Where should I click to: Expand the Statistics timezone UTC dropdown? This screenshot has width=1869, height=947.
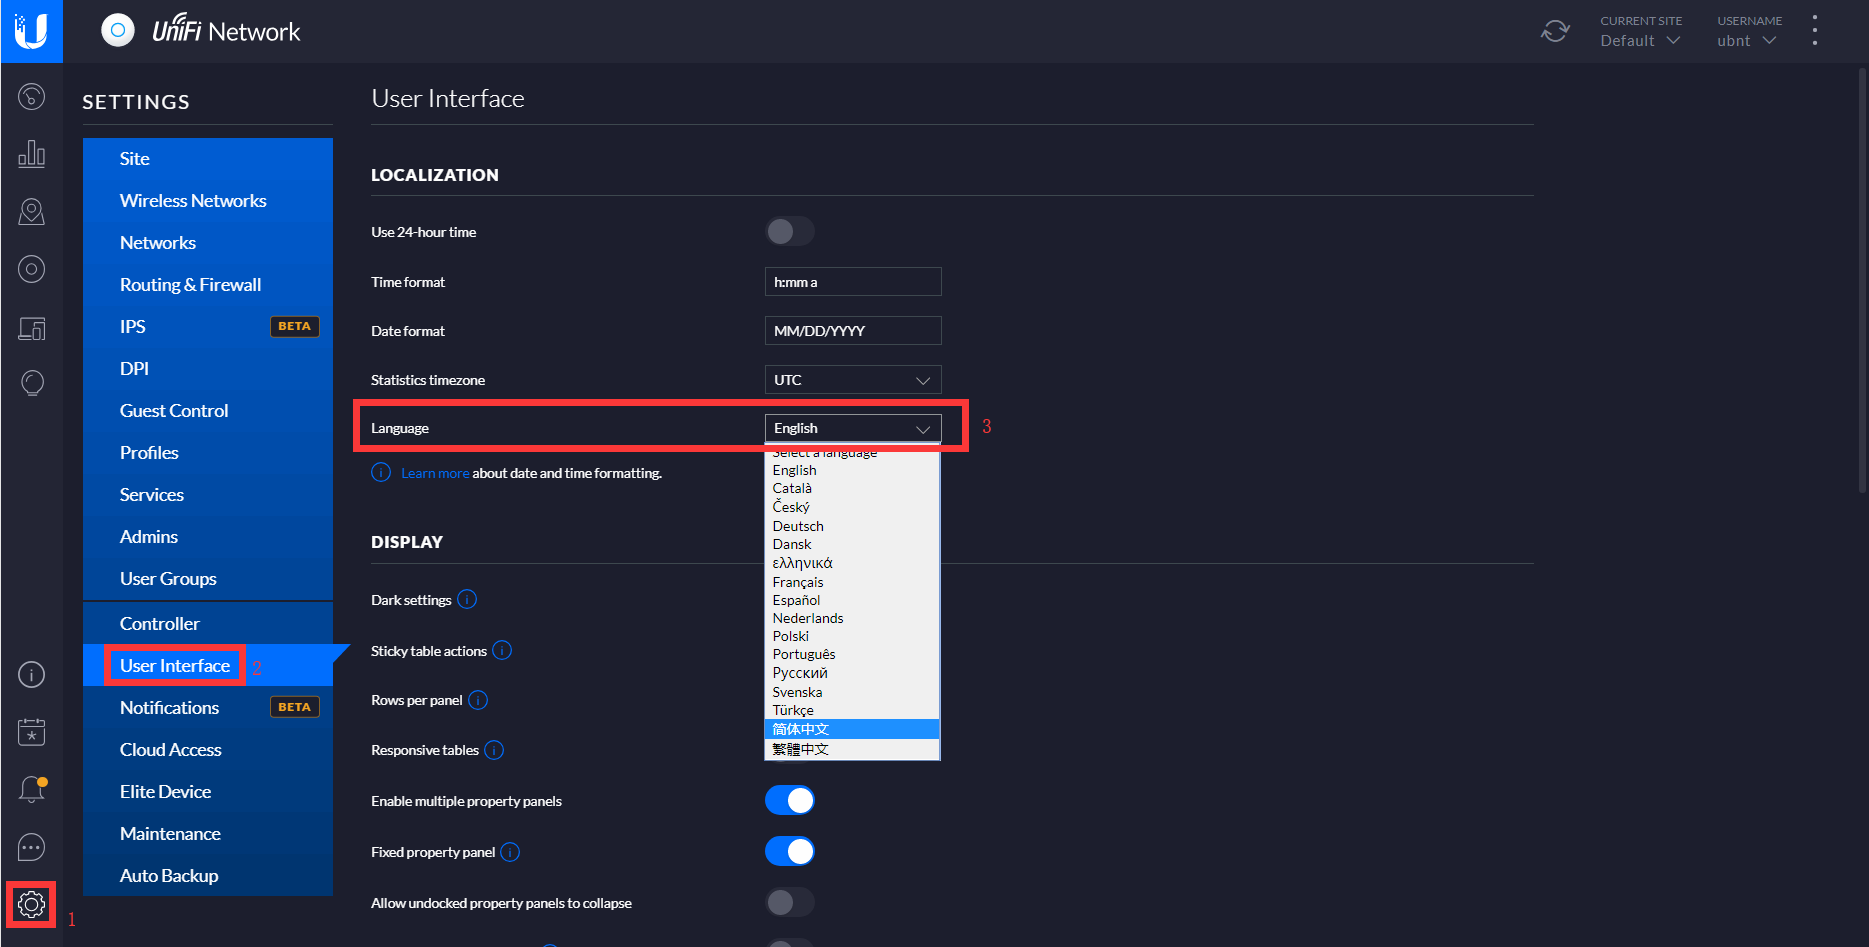point(852,380)
